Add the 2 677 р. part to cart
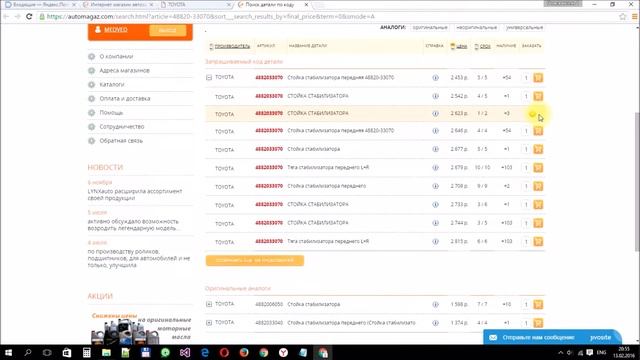This screenshot has width=640, height=360. coord(538,149)
